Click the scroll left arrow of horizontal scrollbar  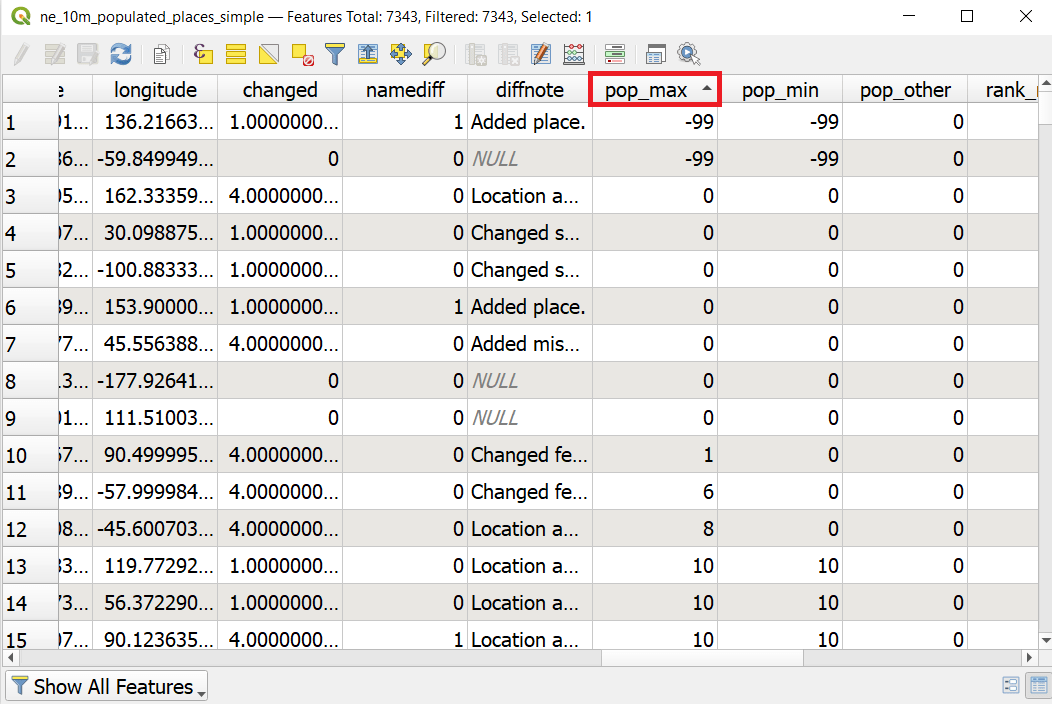[10, 658]
